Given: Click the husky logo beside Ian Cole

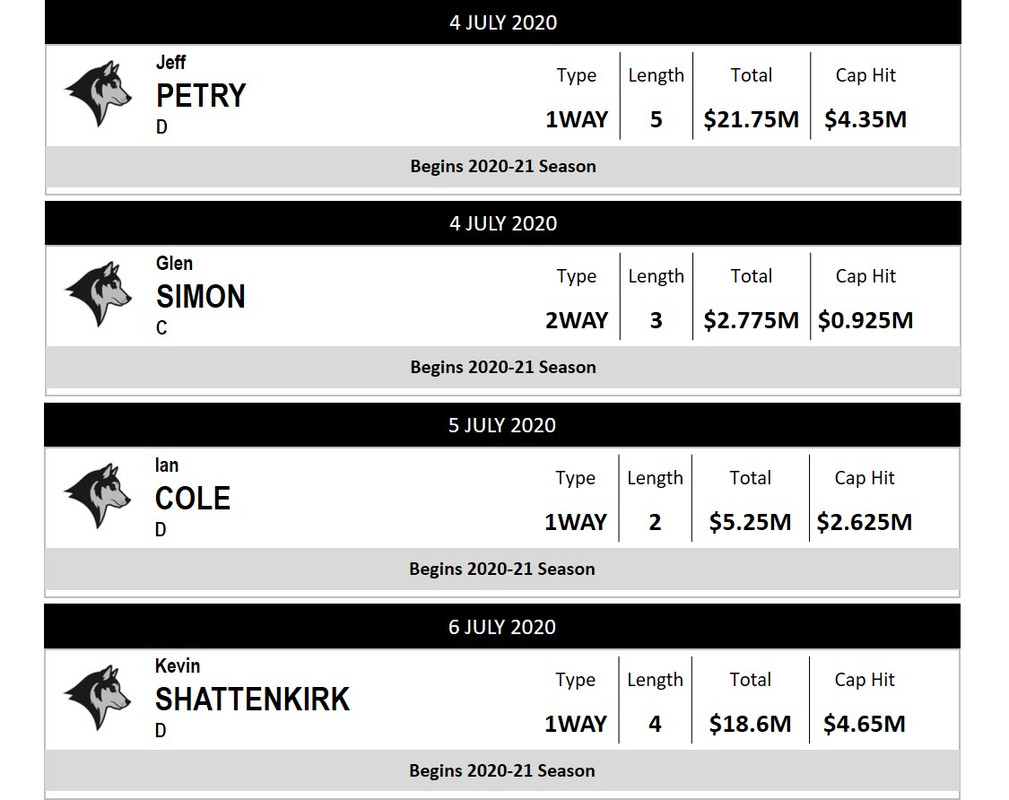Looking at the screenshot, I should pos(97,496).
